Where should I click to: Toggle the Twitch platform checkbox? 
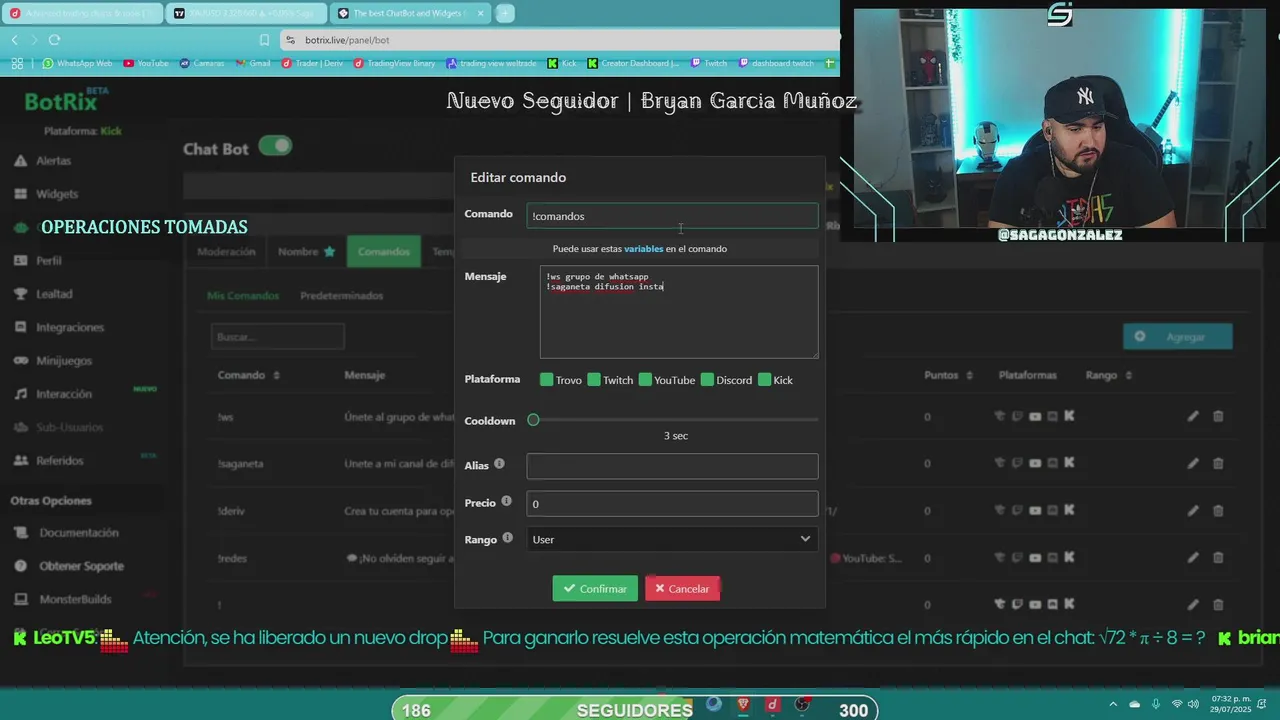click(594, 379)
